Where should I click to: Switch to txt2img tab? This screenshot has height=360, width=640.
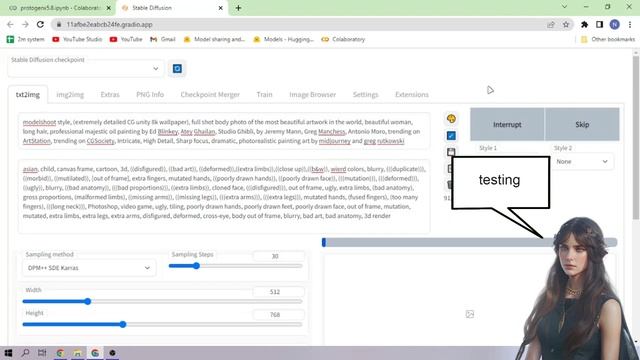[x=28, y=95]
